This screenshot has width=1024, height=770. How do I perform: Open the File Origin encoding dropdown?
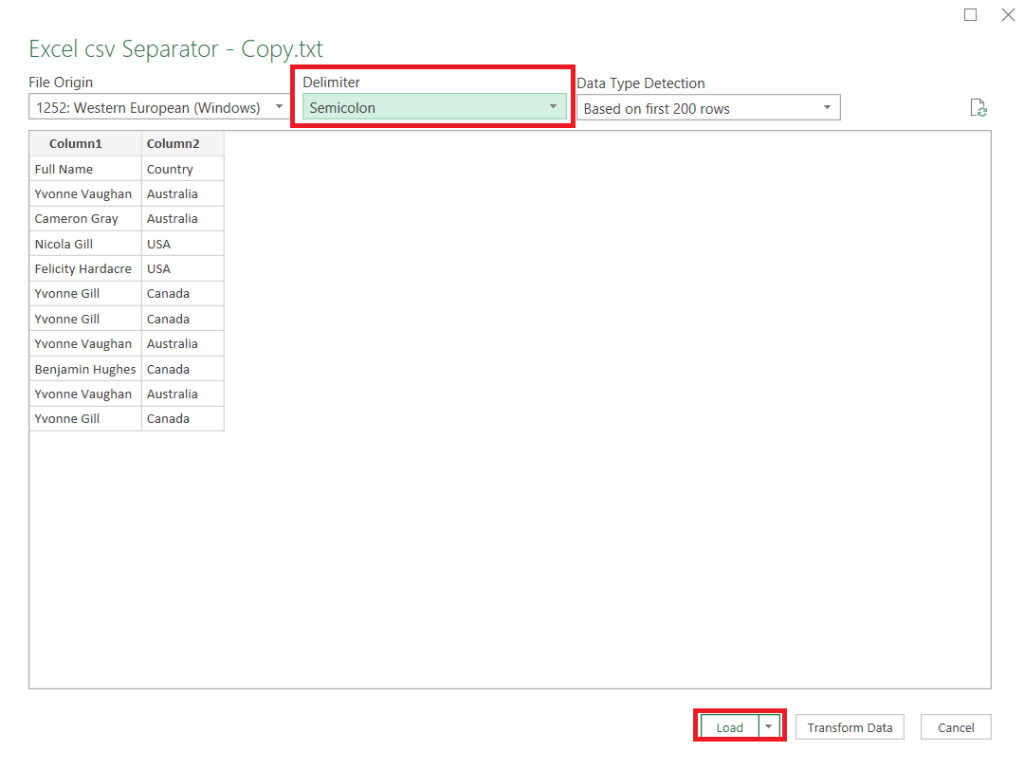point(279,107)
